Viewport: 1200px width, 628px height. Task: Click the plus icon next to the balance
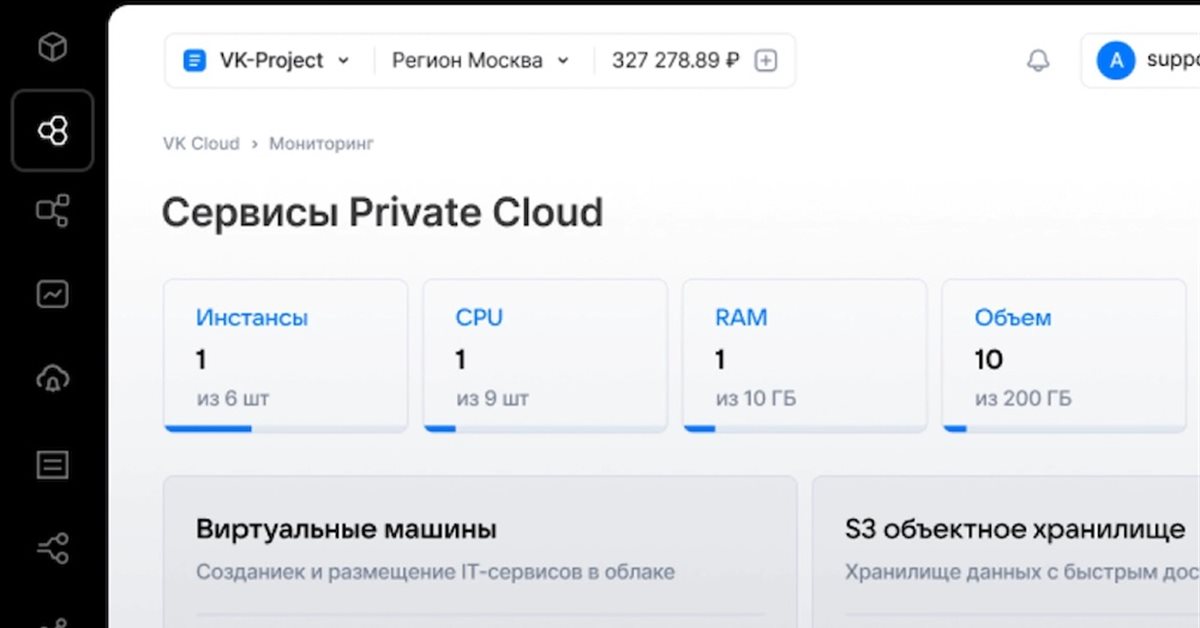(765, 60)
